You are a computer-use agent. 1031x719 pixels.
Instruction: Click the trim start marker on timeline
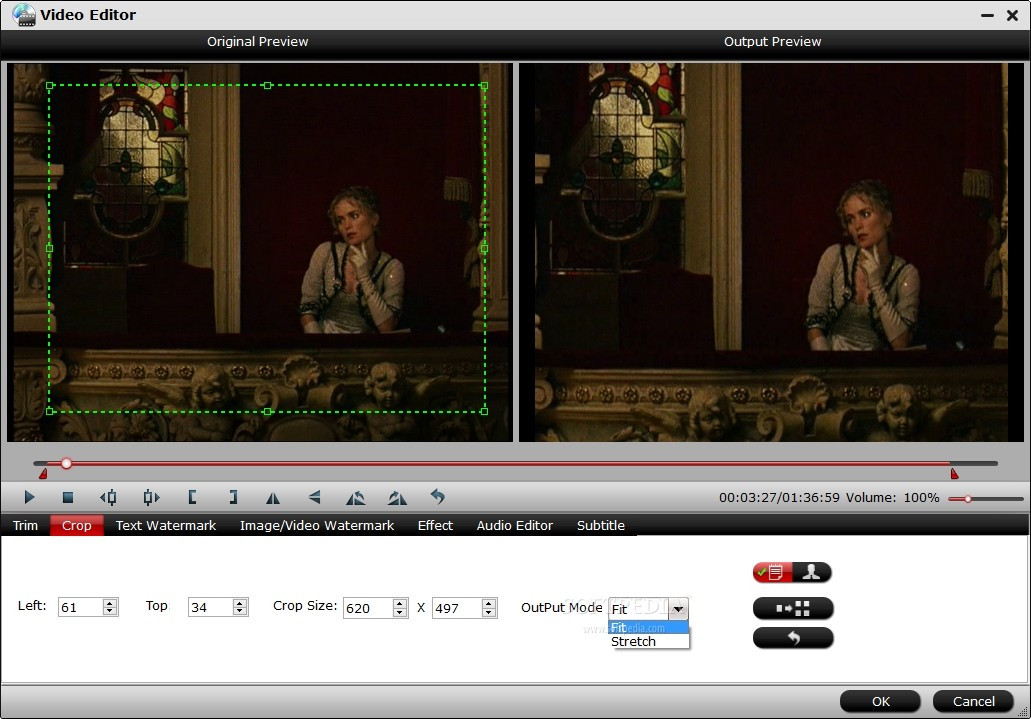pos(43,474)
